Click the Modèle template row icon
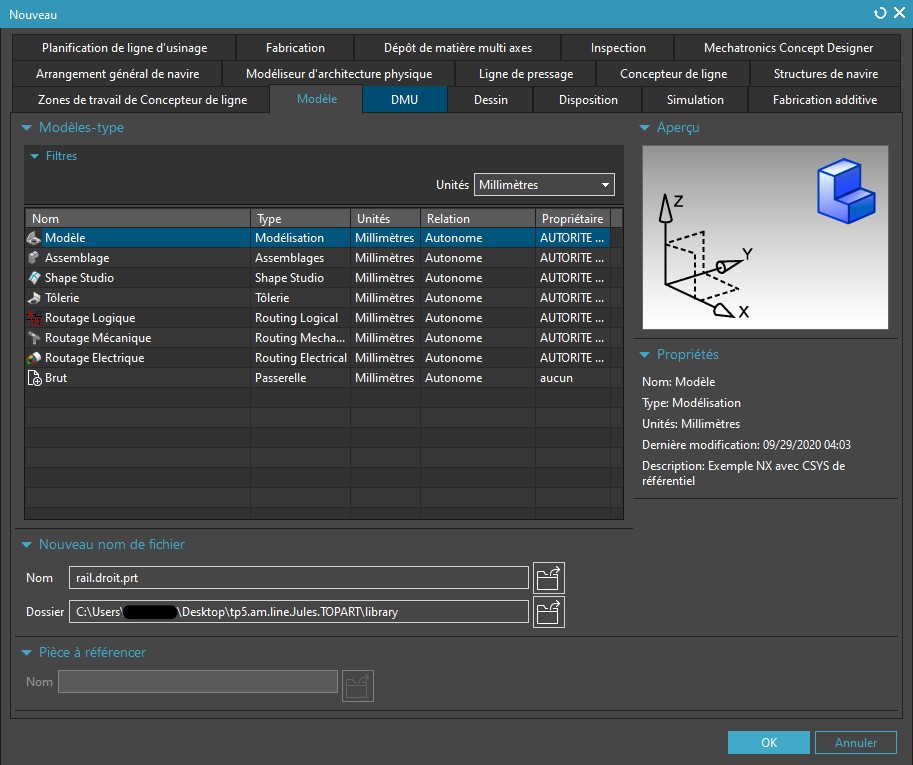913x765 pixels. pos(34,238)
